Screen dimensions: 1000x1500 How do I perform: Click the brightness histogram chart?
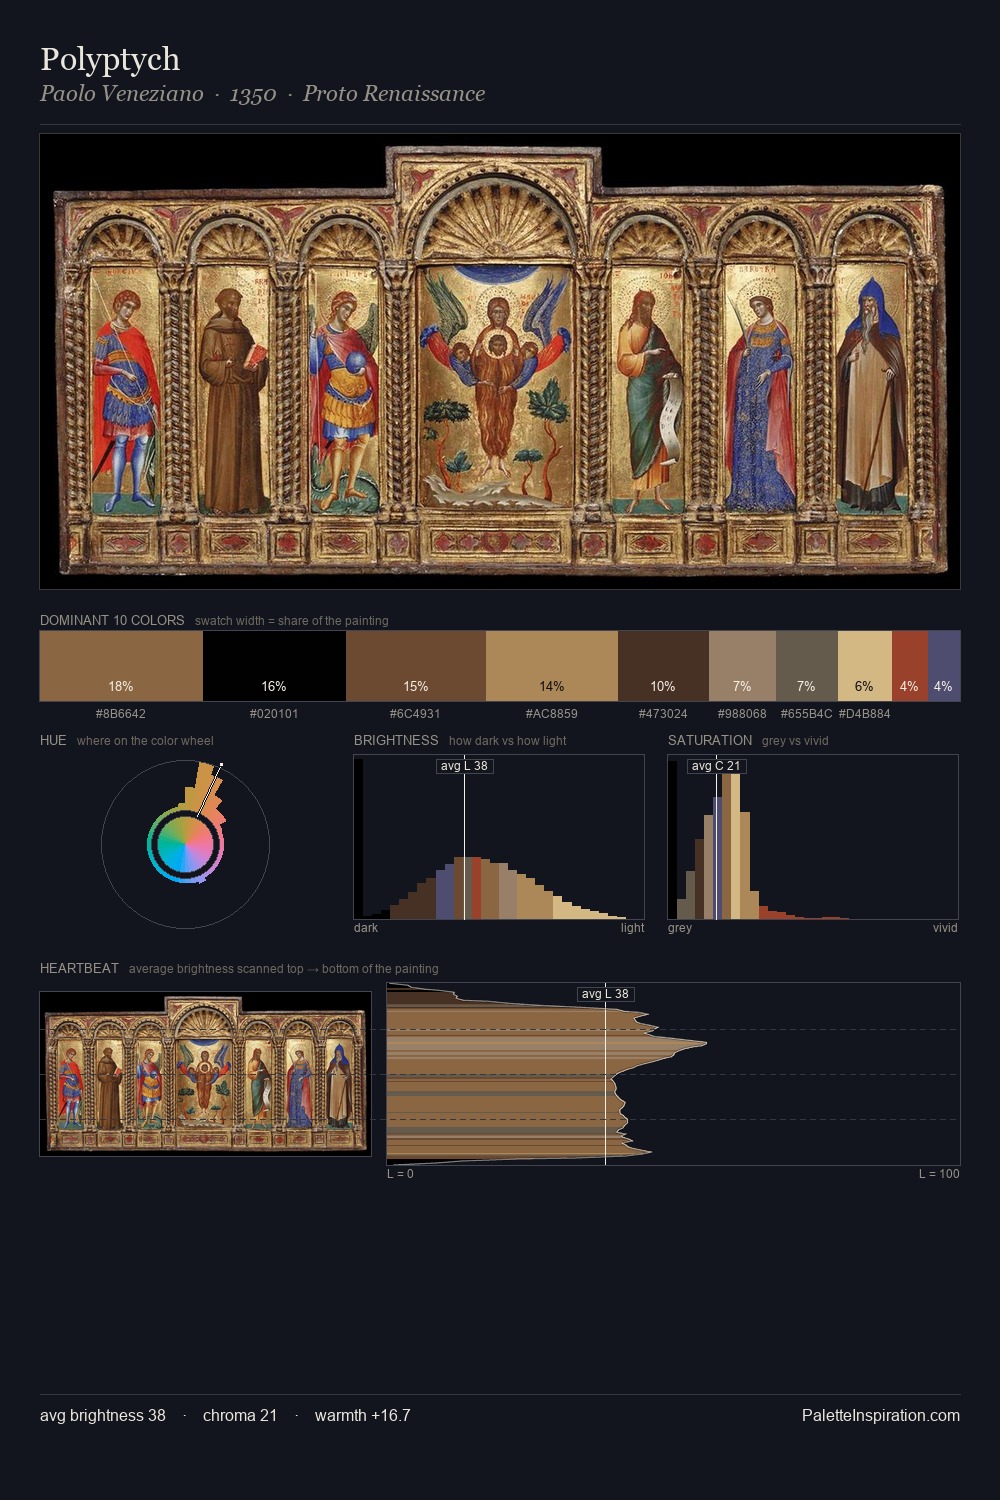click(499, 837)
